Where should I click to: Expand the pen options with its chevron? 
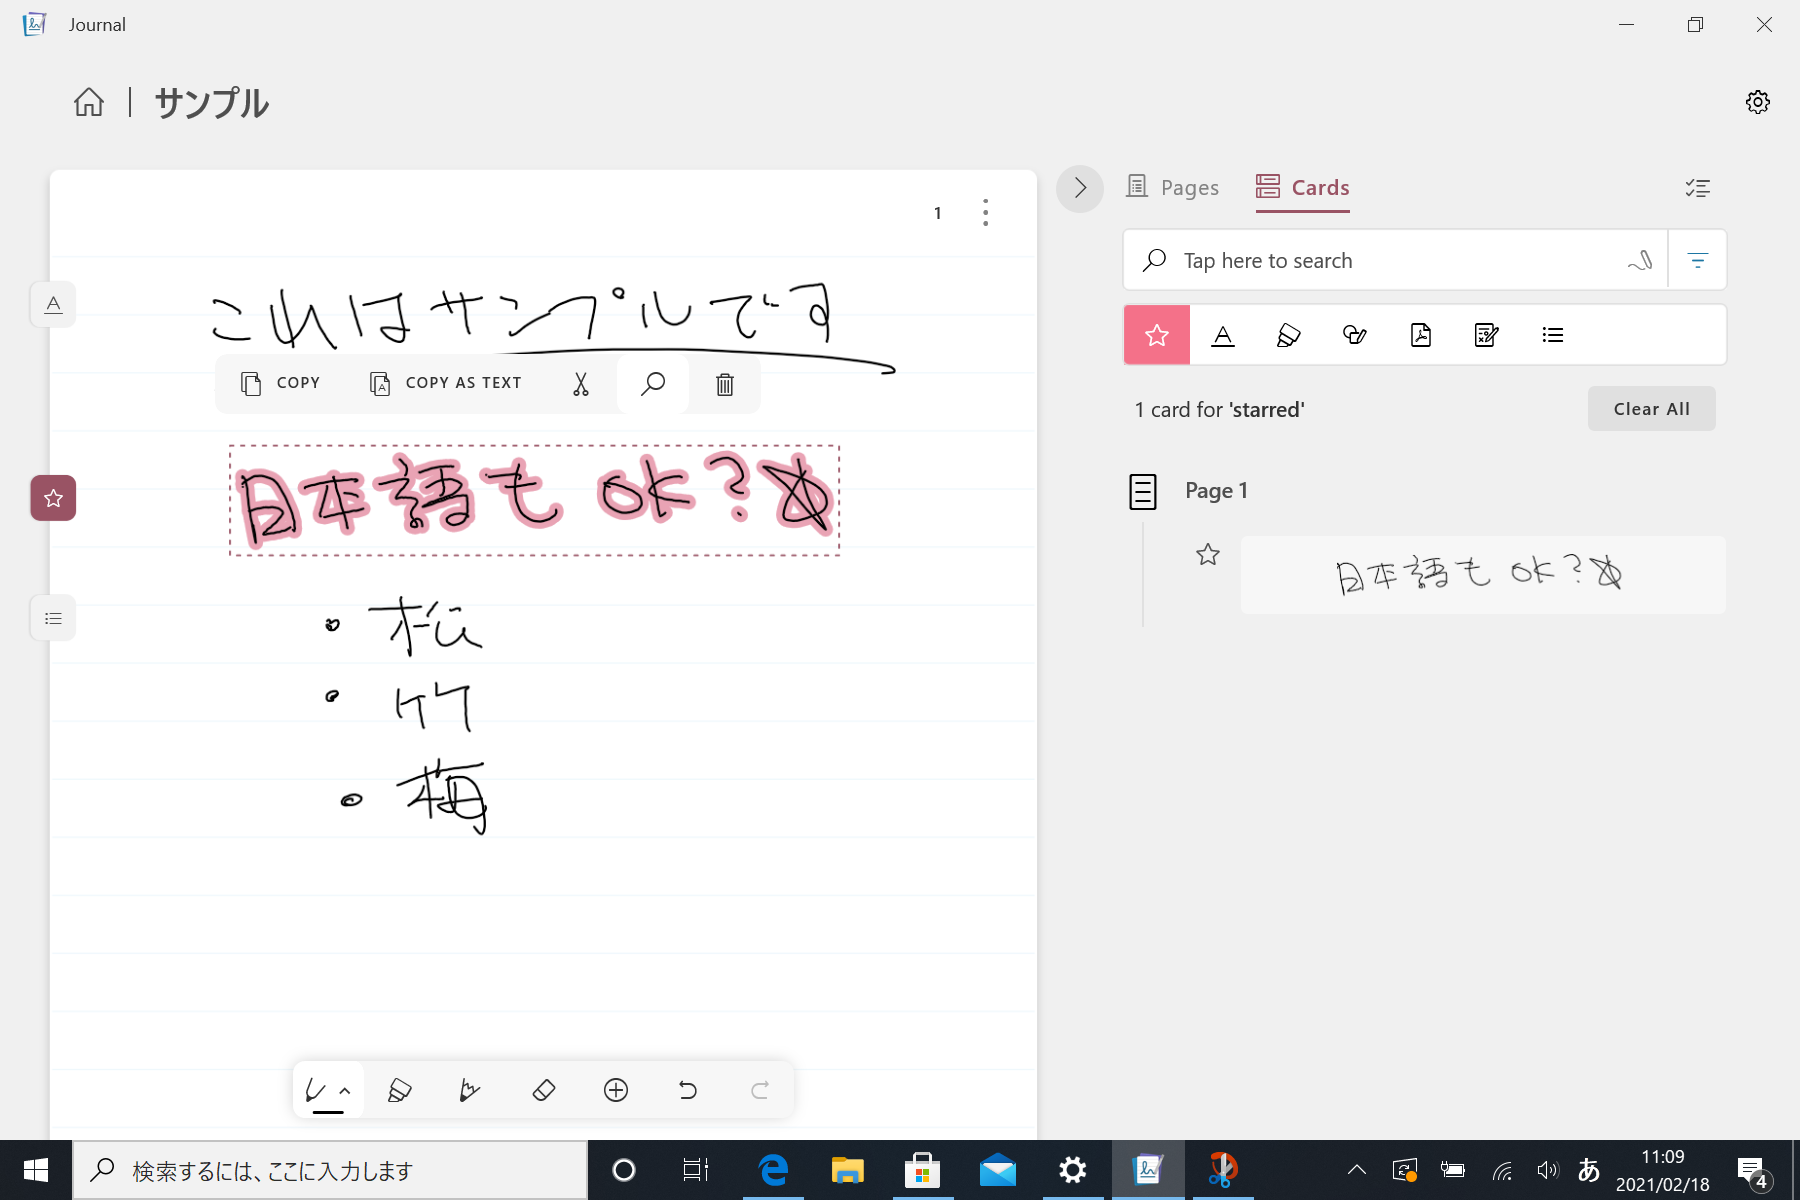click(x=346, y=1089)
